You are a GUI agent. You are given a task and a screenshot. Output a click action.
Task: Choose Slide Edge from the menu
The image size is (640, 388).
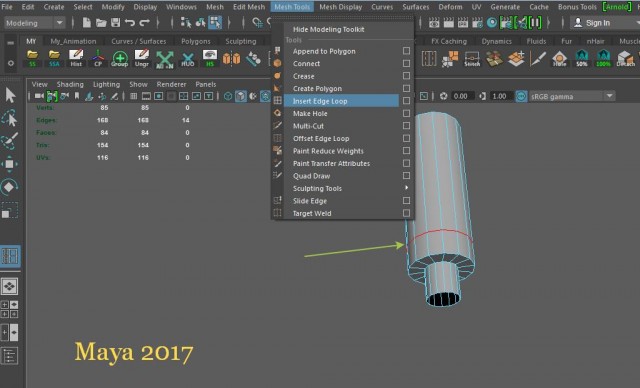[310, 201]
